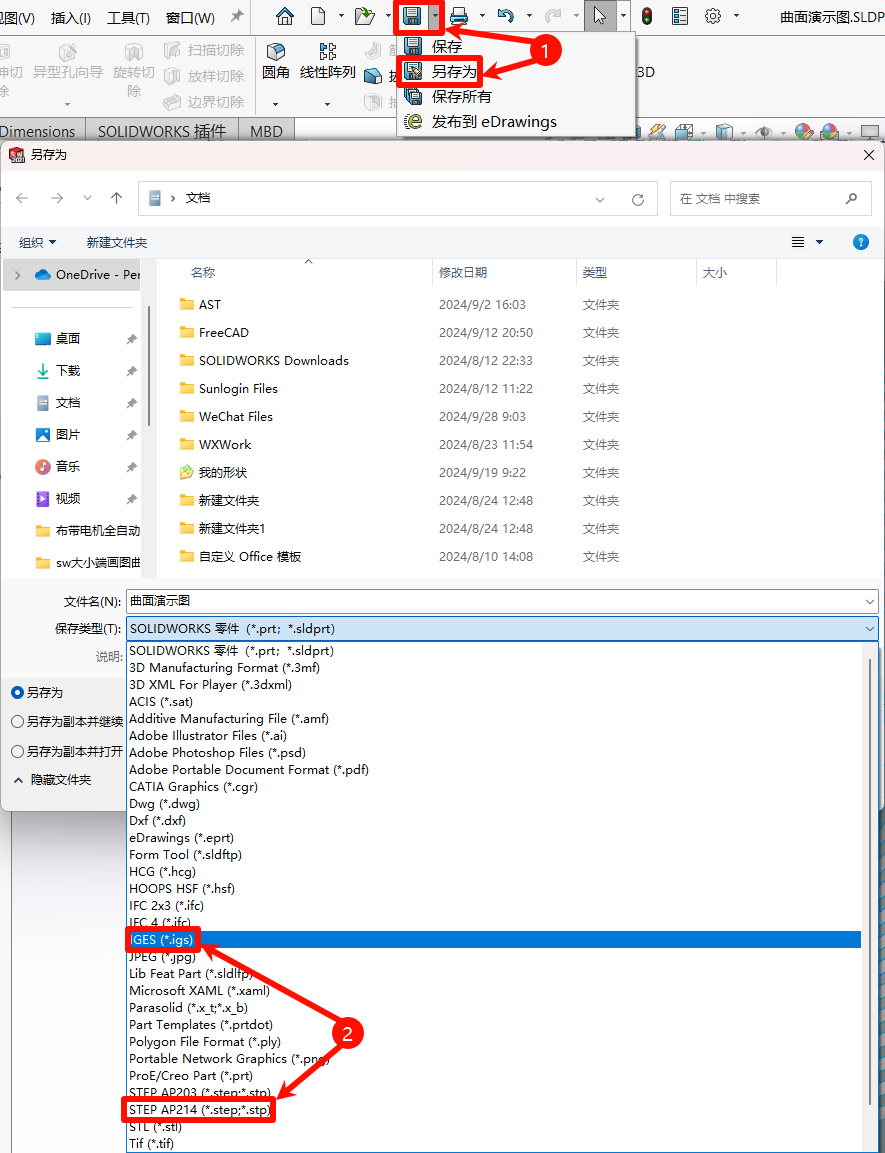This screenshot has height=1153, width=885.
Task: Select Adobe Portable Document Format (*.pdf) type
Action: pyautogui.click(x=493, y=770)
